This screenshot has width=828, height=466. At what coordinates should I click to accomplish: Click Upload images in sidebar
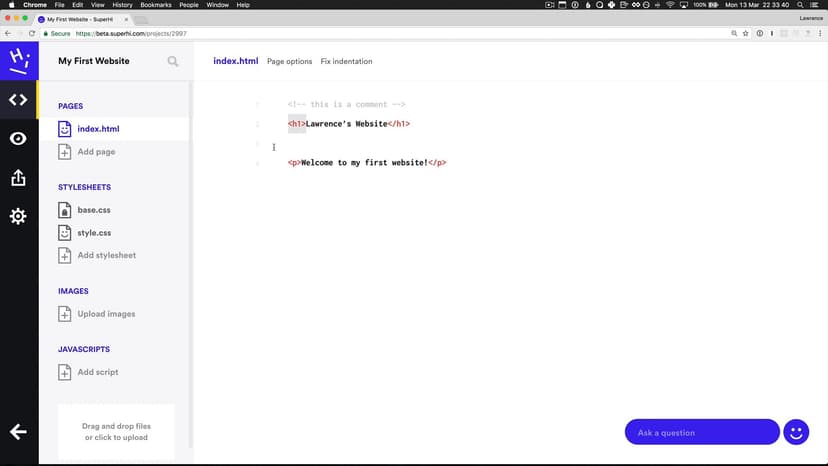[106, 314]
